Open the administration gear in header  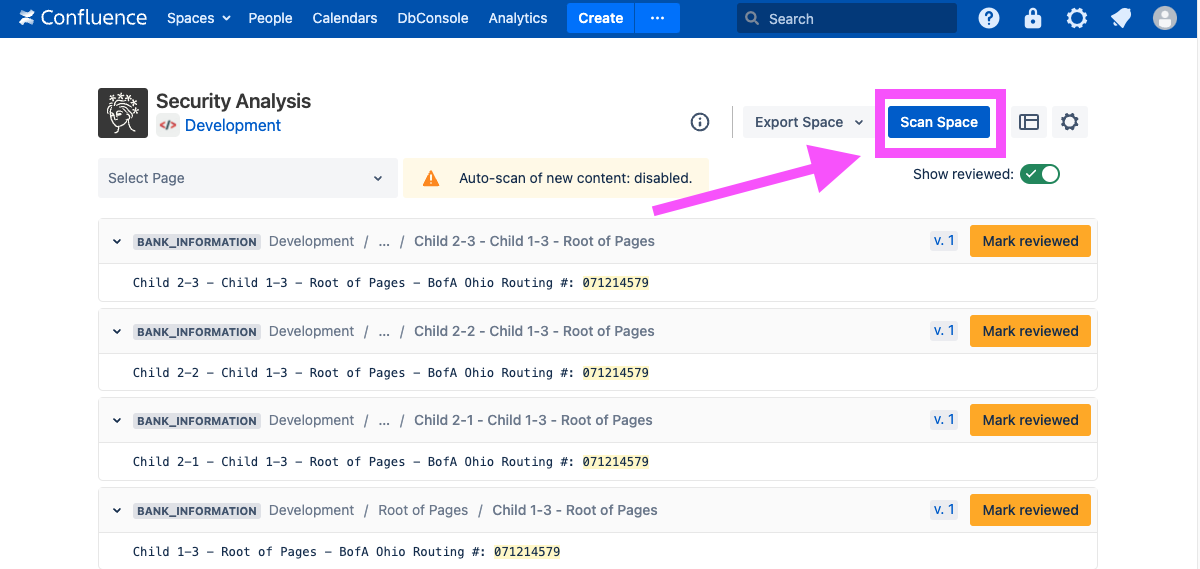click(x=1077, y=18)
